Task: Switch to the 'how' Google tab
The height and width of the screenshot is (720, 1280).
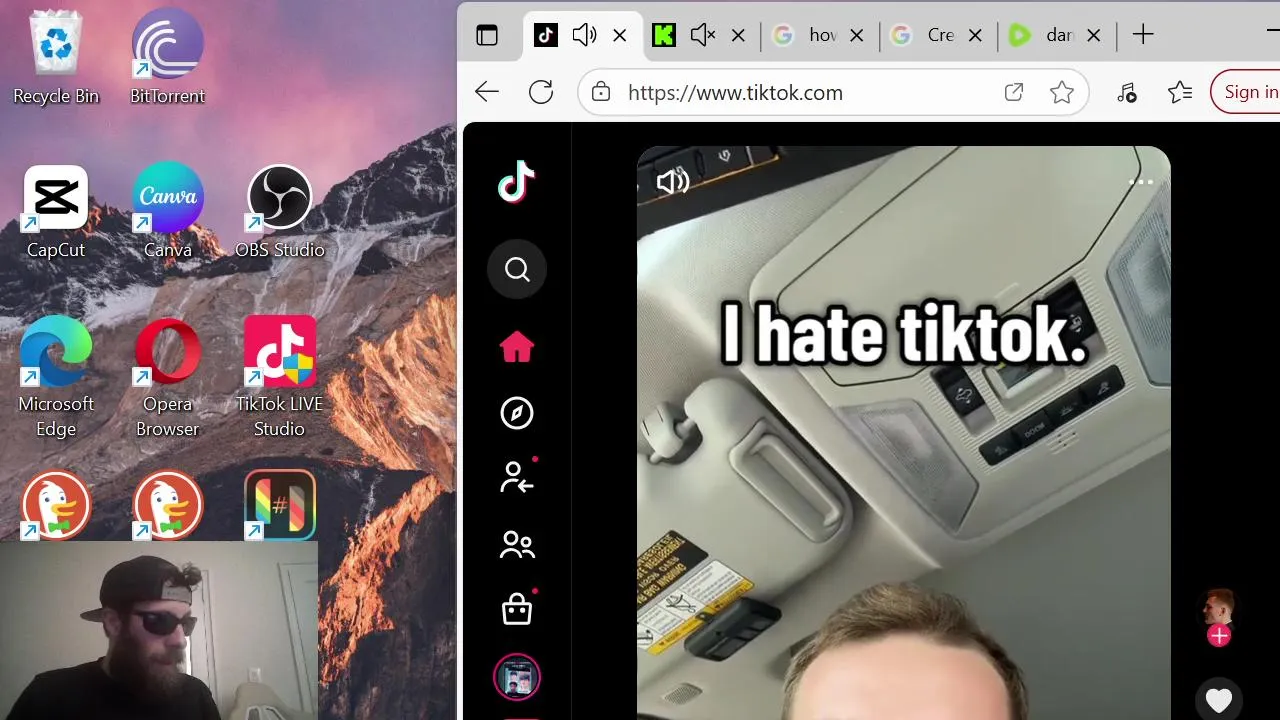Action: 805,35
